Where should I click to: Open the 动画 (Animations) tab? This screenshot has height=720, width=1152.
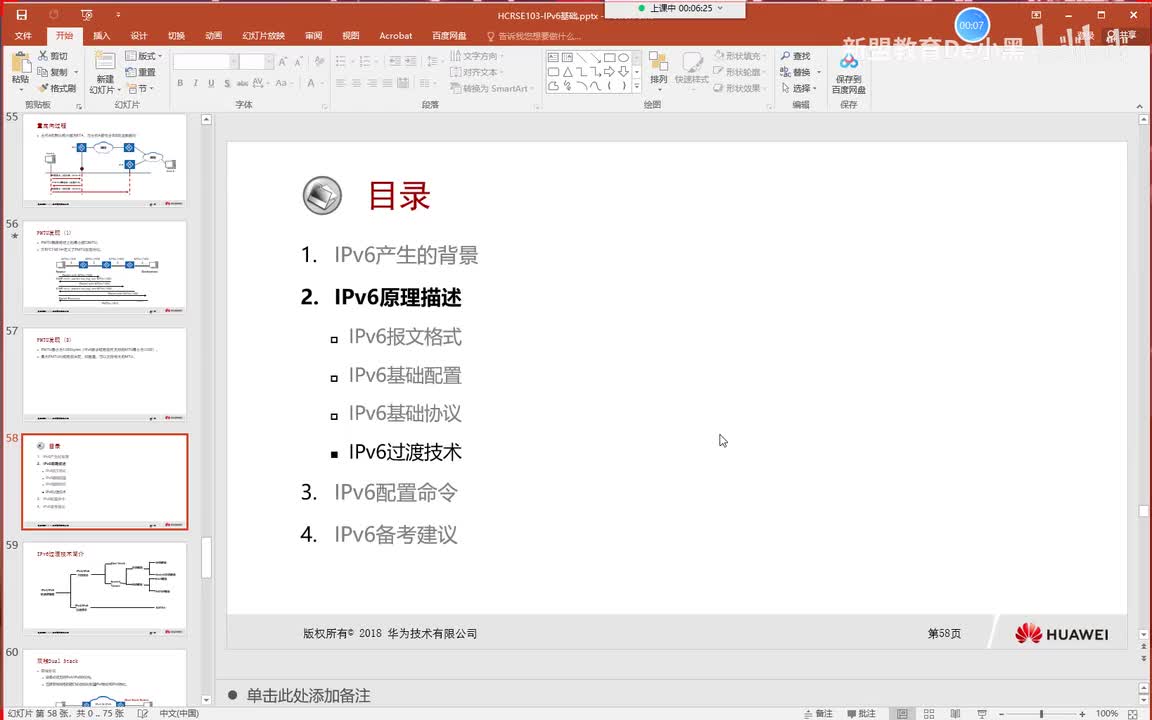point(214,35)
